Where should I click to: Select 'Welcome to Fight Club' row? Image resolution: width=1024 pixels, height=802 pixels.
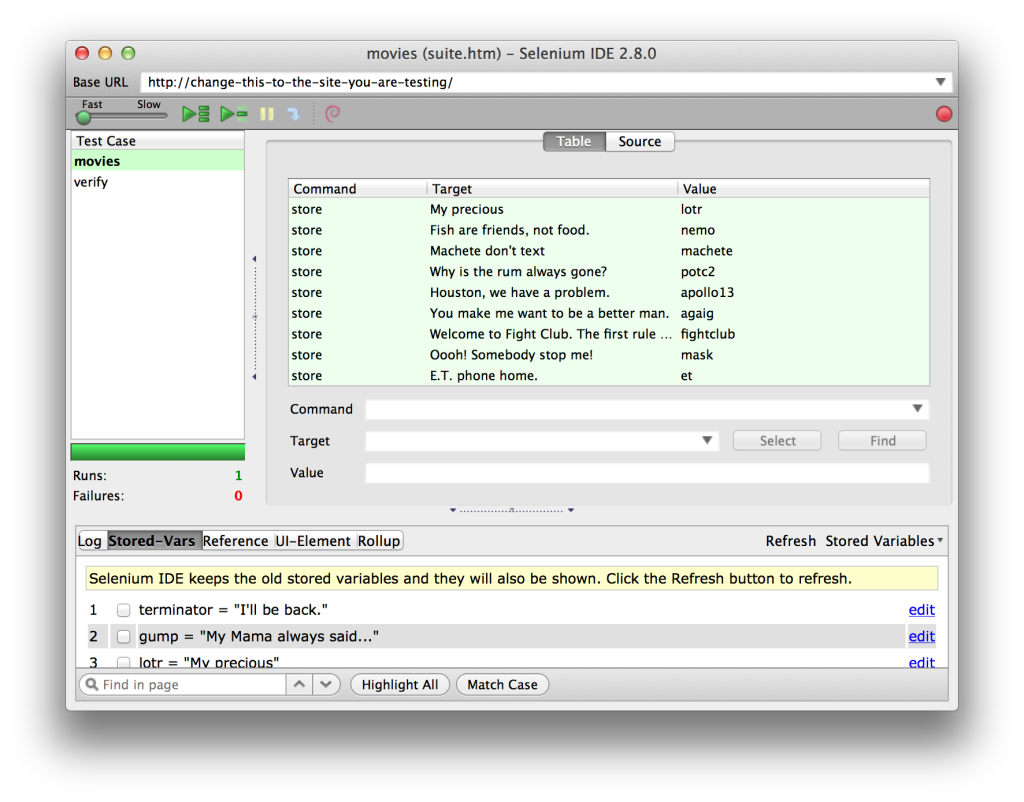pos(609,334)
